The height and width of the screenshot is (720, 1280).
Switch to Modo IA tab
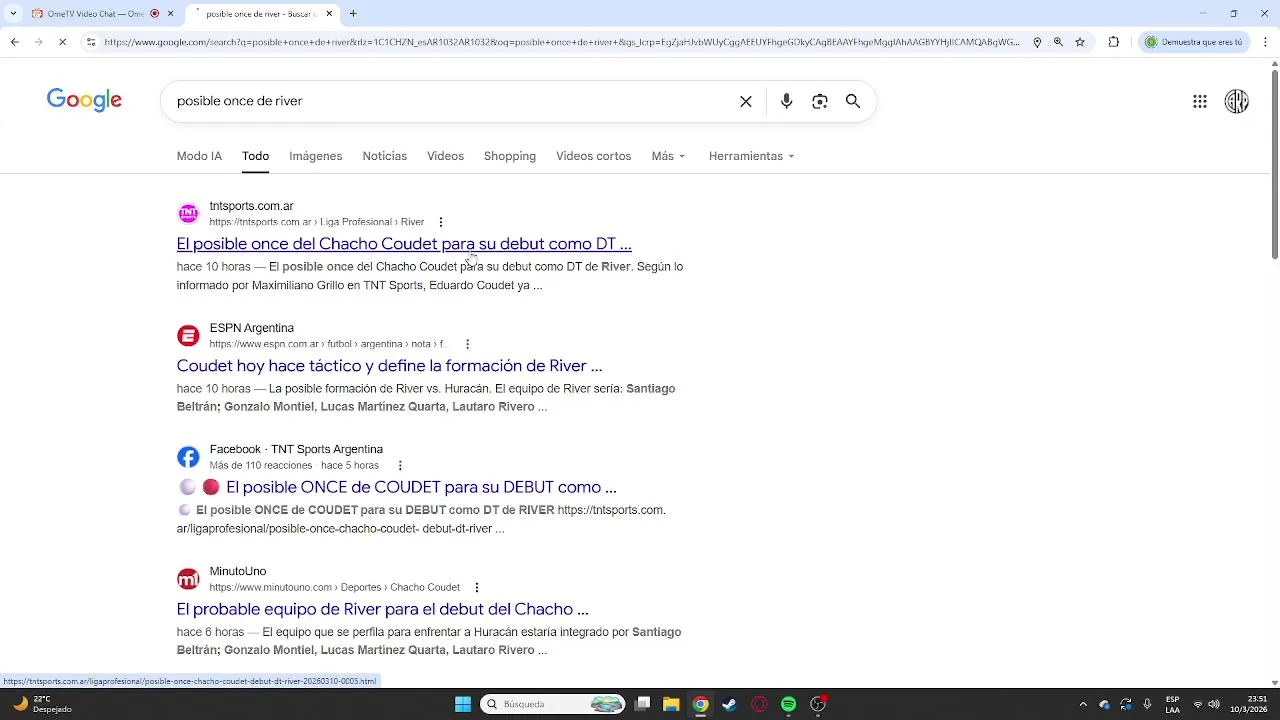coord(199,156)
